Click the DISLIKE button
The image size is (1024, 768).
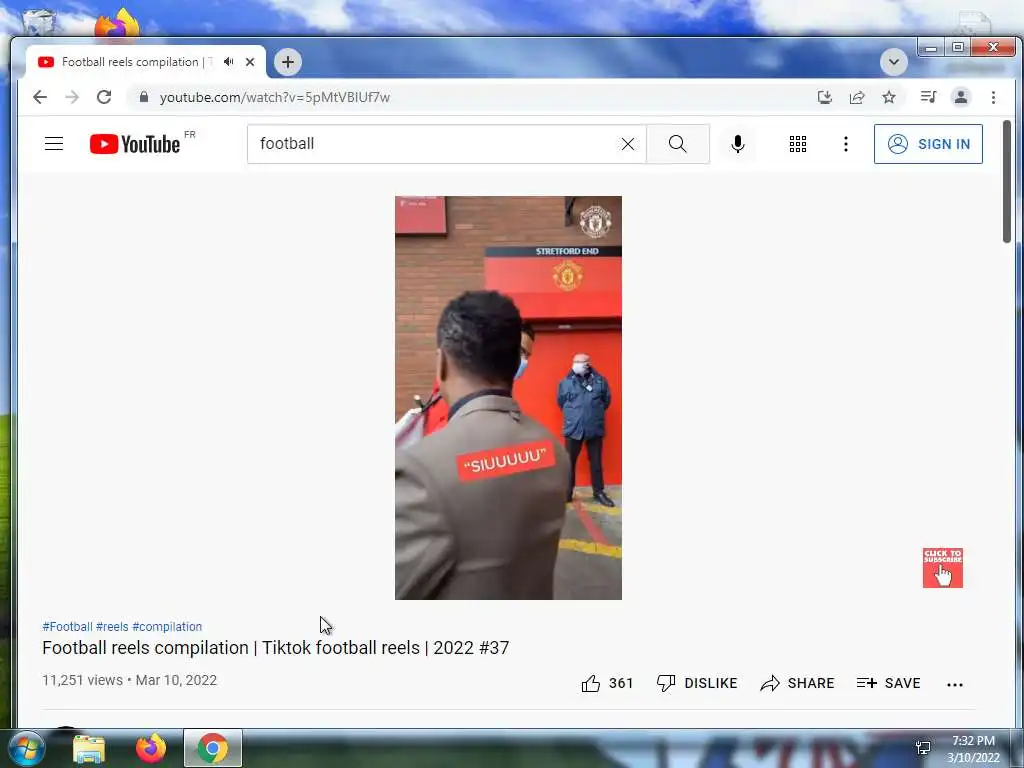697,683
